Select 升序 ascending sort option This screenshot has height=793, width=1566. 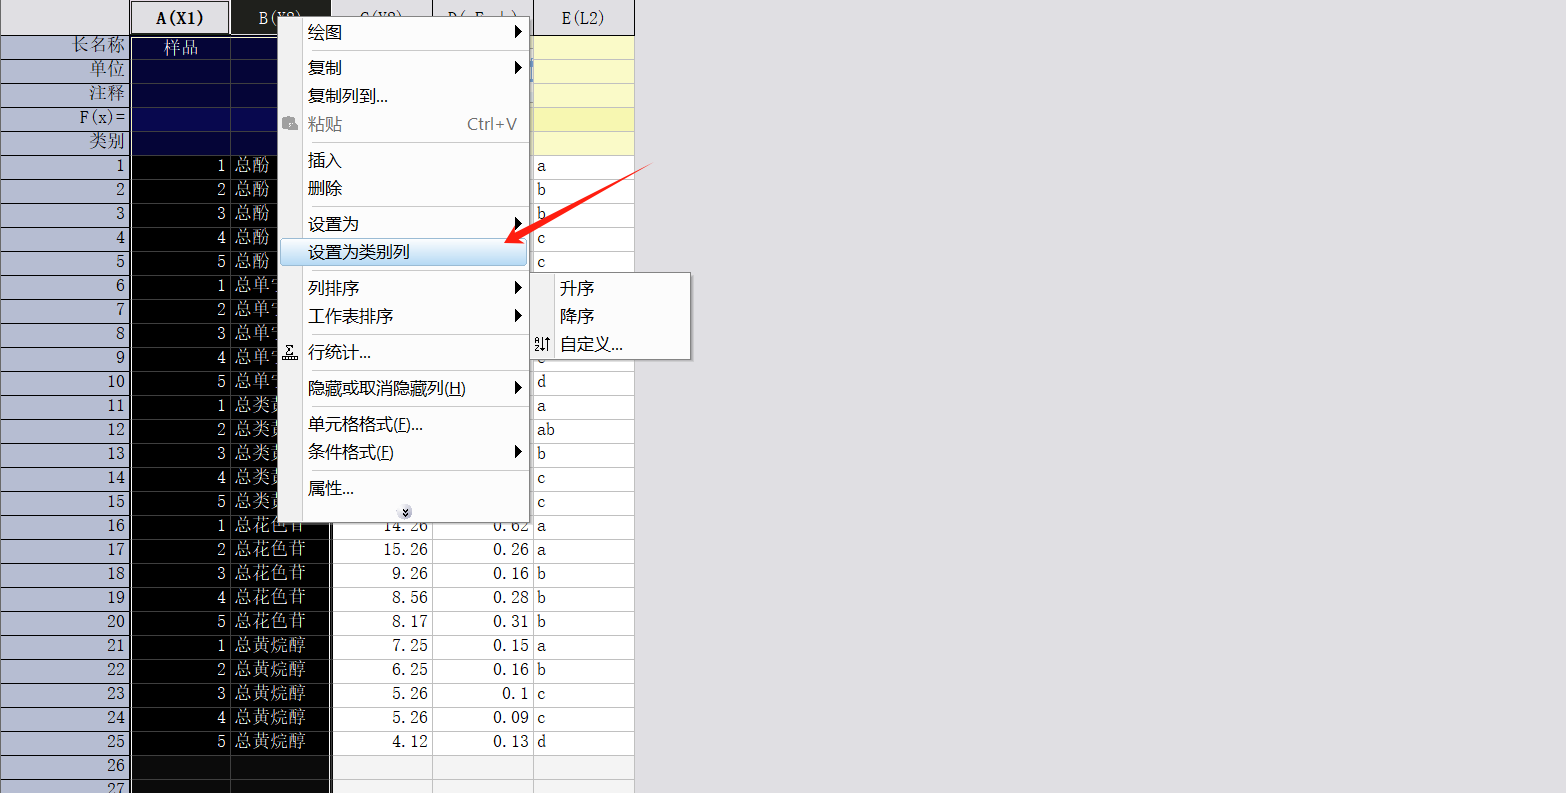[x=577, y=288]
